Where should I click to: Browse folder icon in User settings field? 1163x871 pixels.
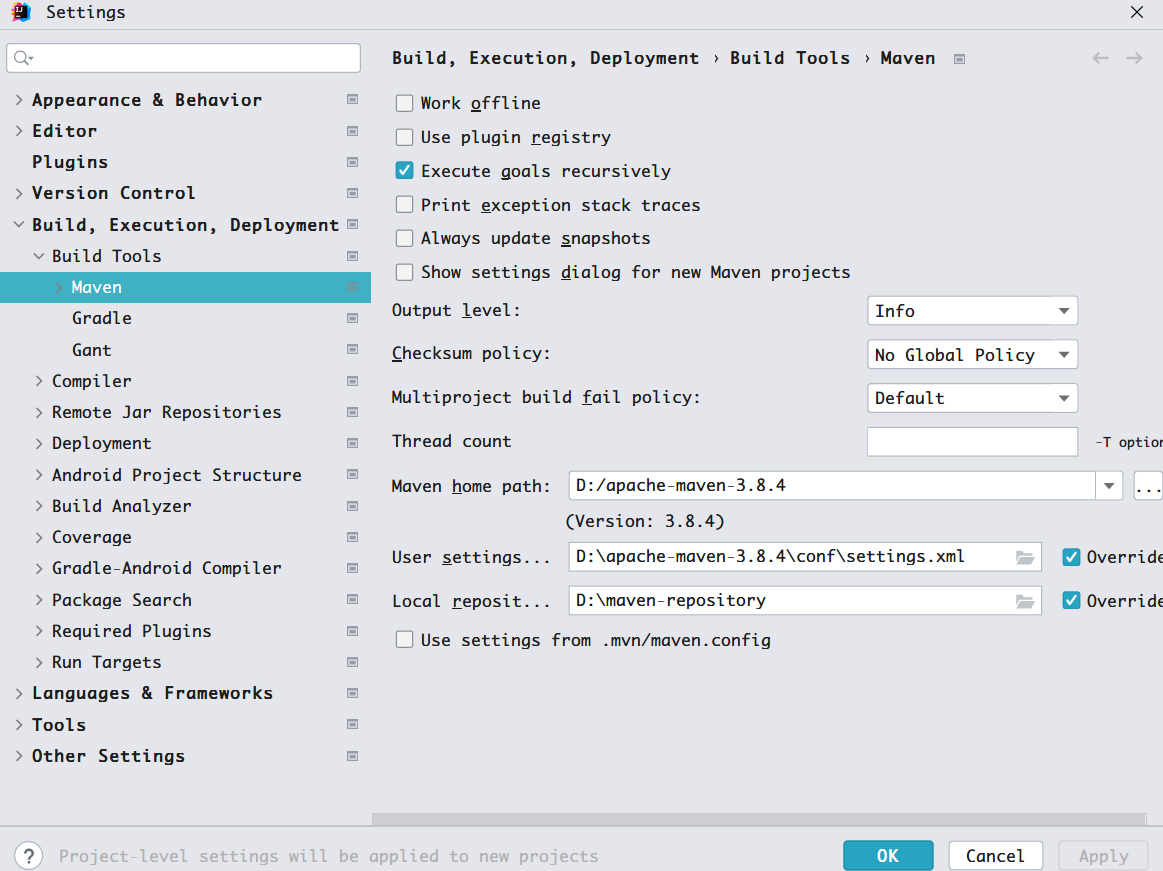tap(1025, 557)
